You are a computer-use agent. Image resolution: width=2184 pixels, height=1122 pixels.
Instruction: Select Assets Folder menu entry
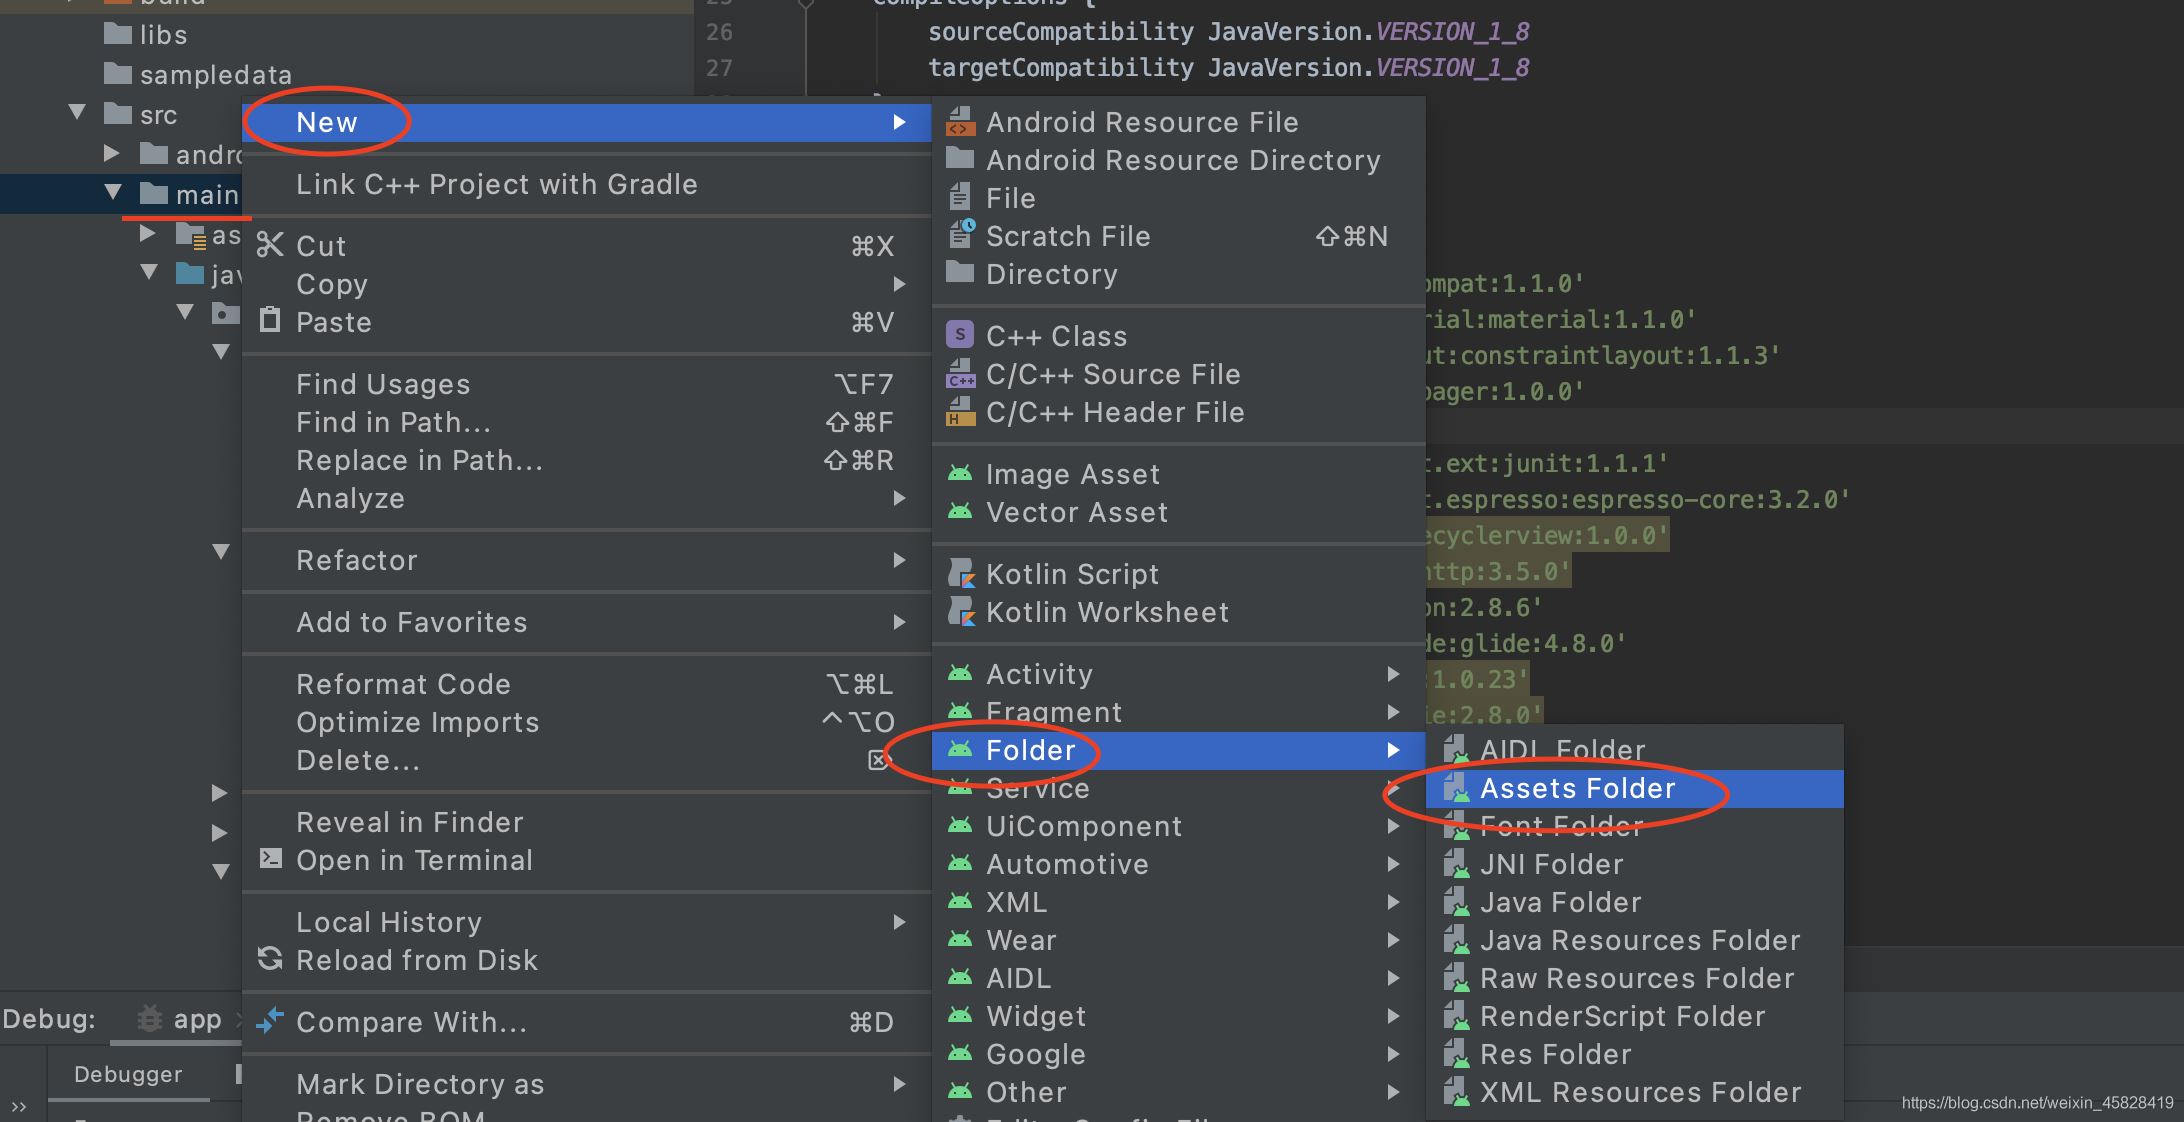[x=1577, y=788]
